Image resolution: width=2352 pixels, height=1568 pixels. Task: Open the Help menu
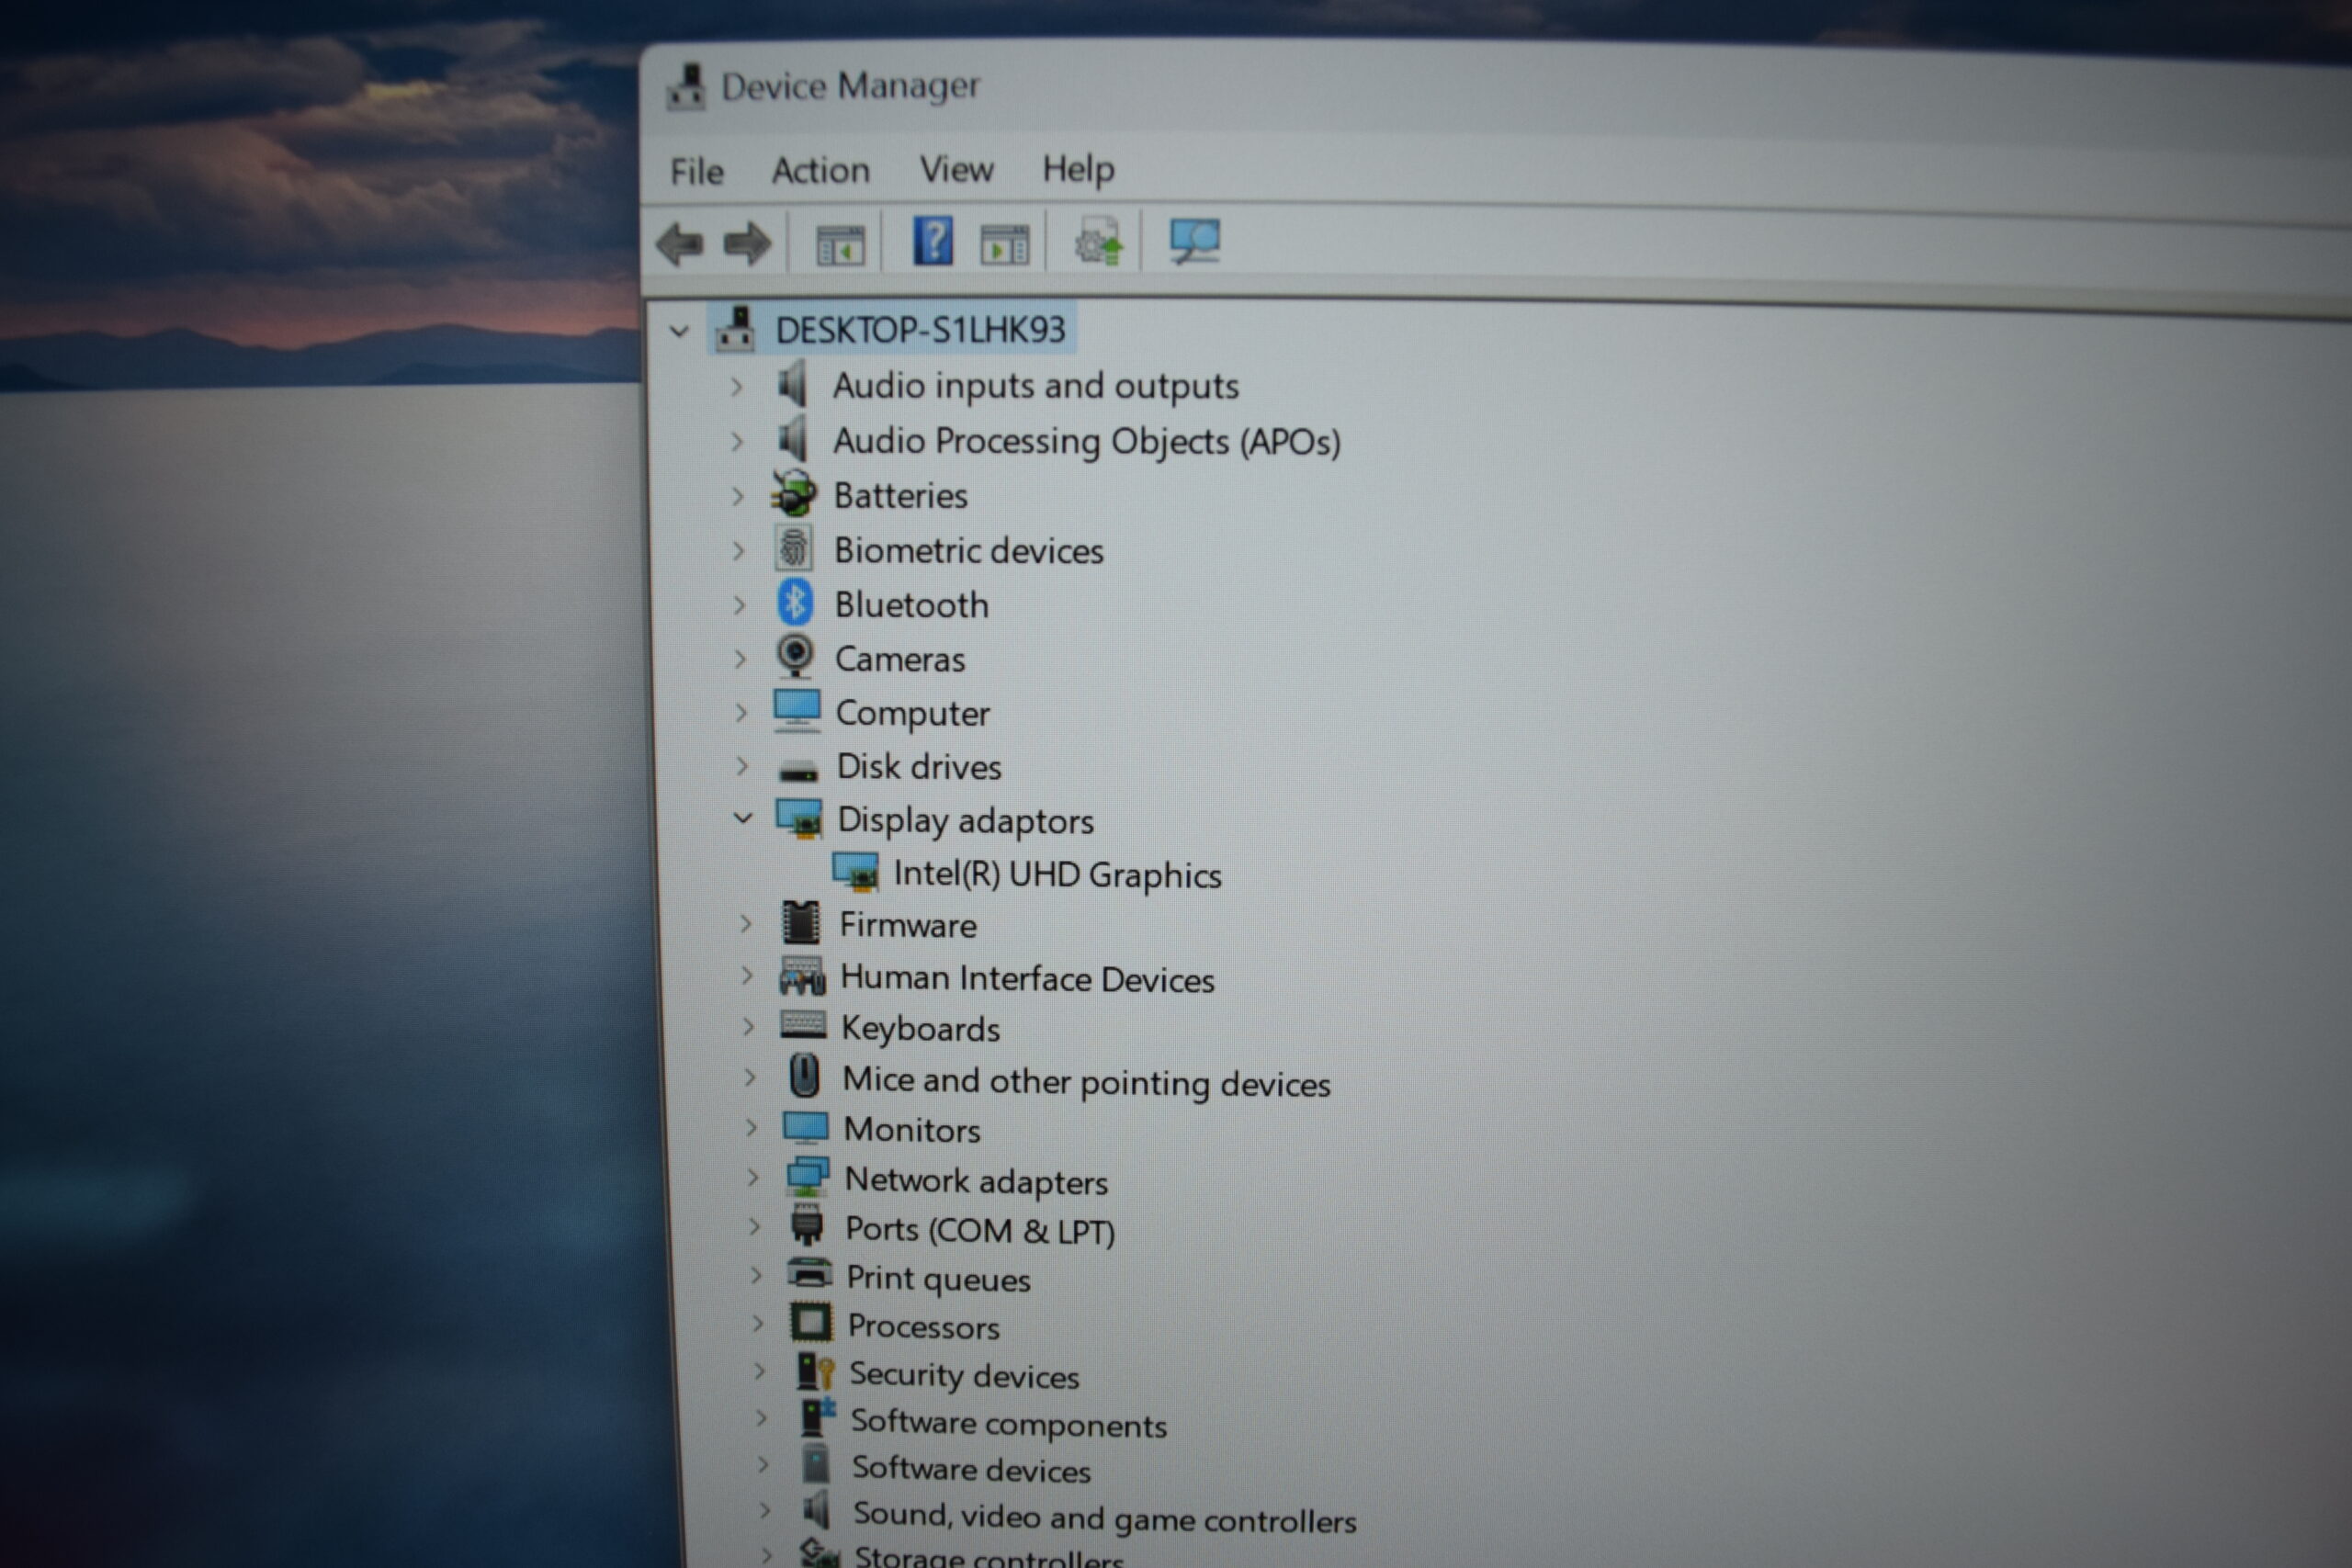1078,169
